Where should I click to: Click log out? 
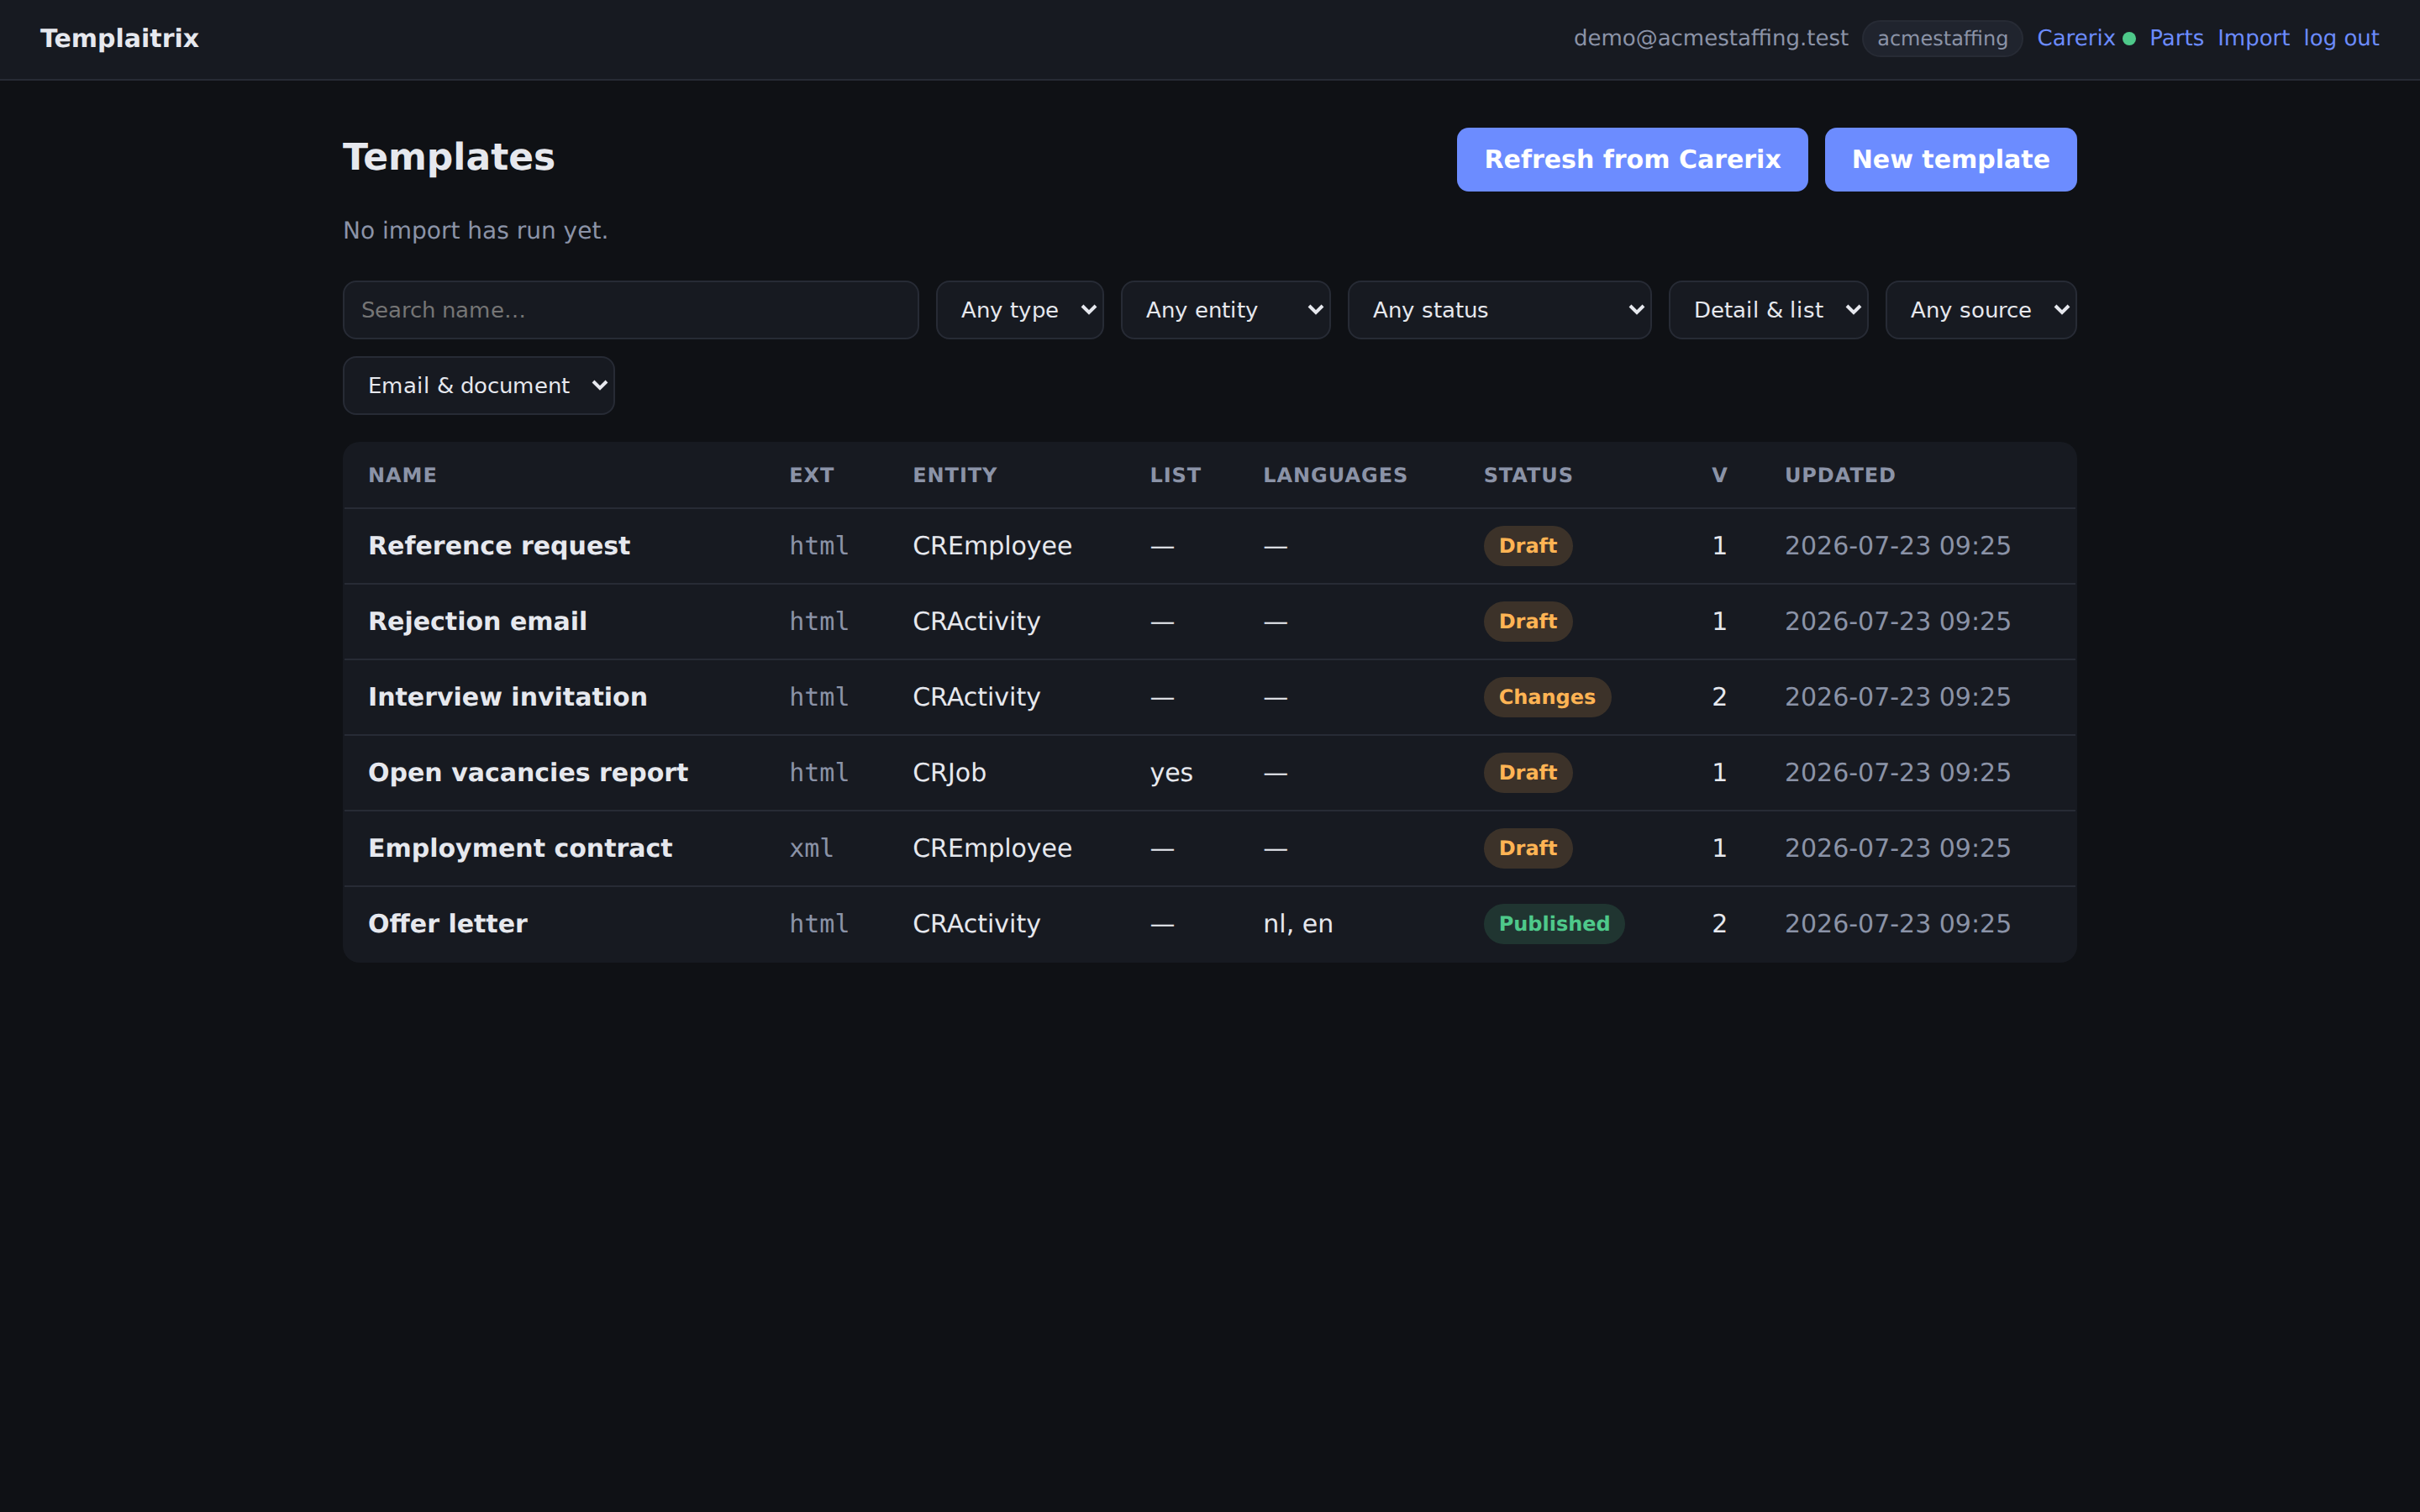coord(2341,38)
